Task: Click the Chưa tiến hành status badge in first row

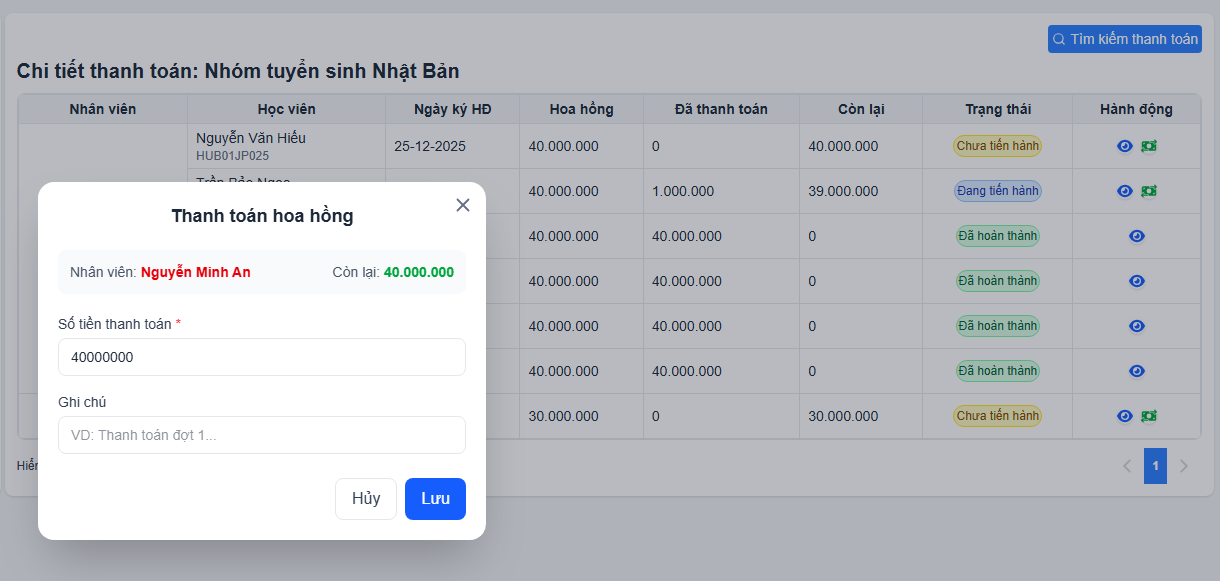Action: (998, 146)
